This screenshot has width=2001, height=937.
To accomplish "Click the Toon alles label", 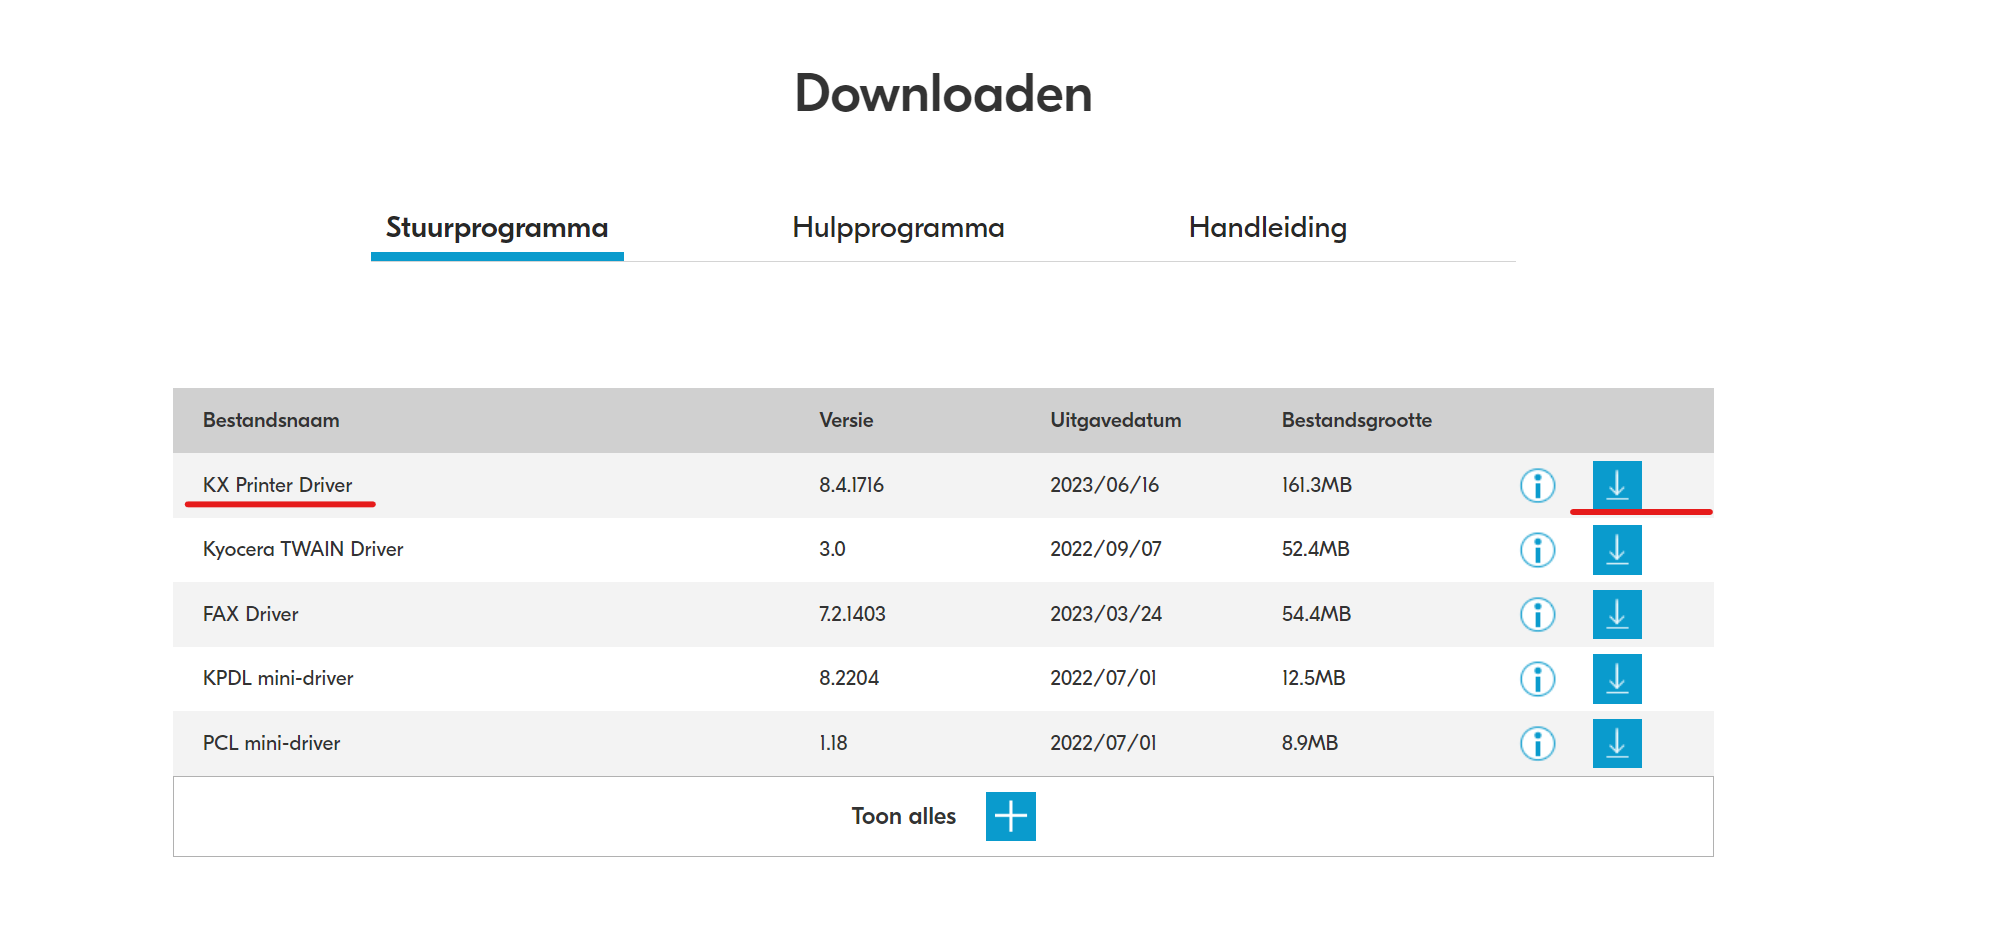I will click(904, 816).
